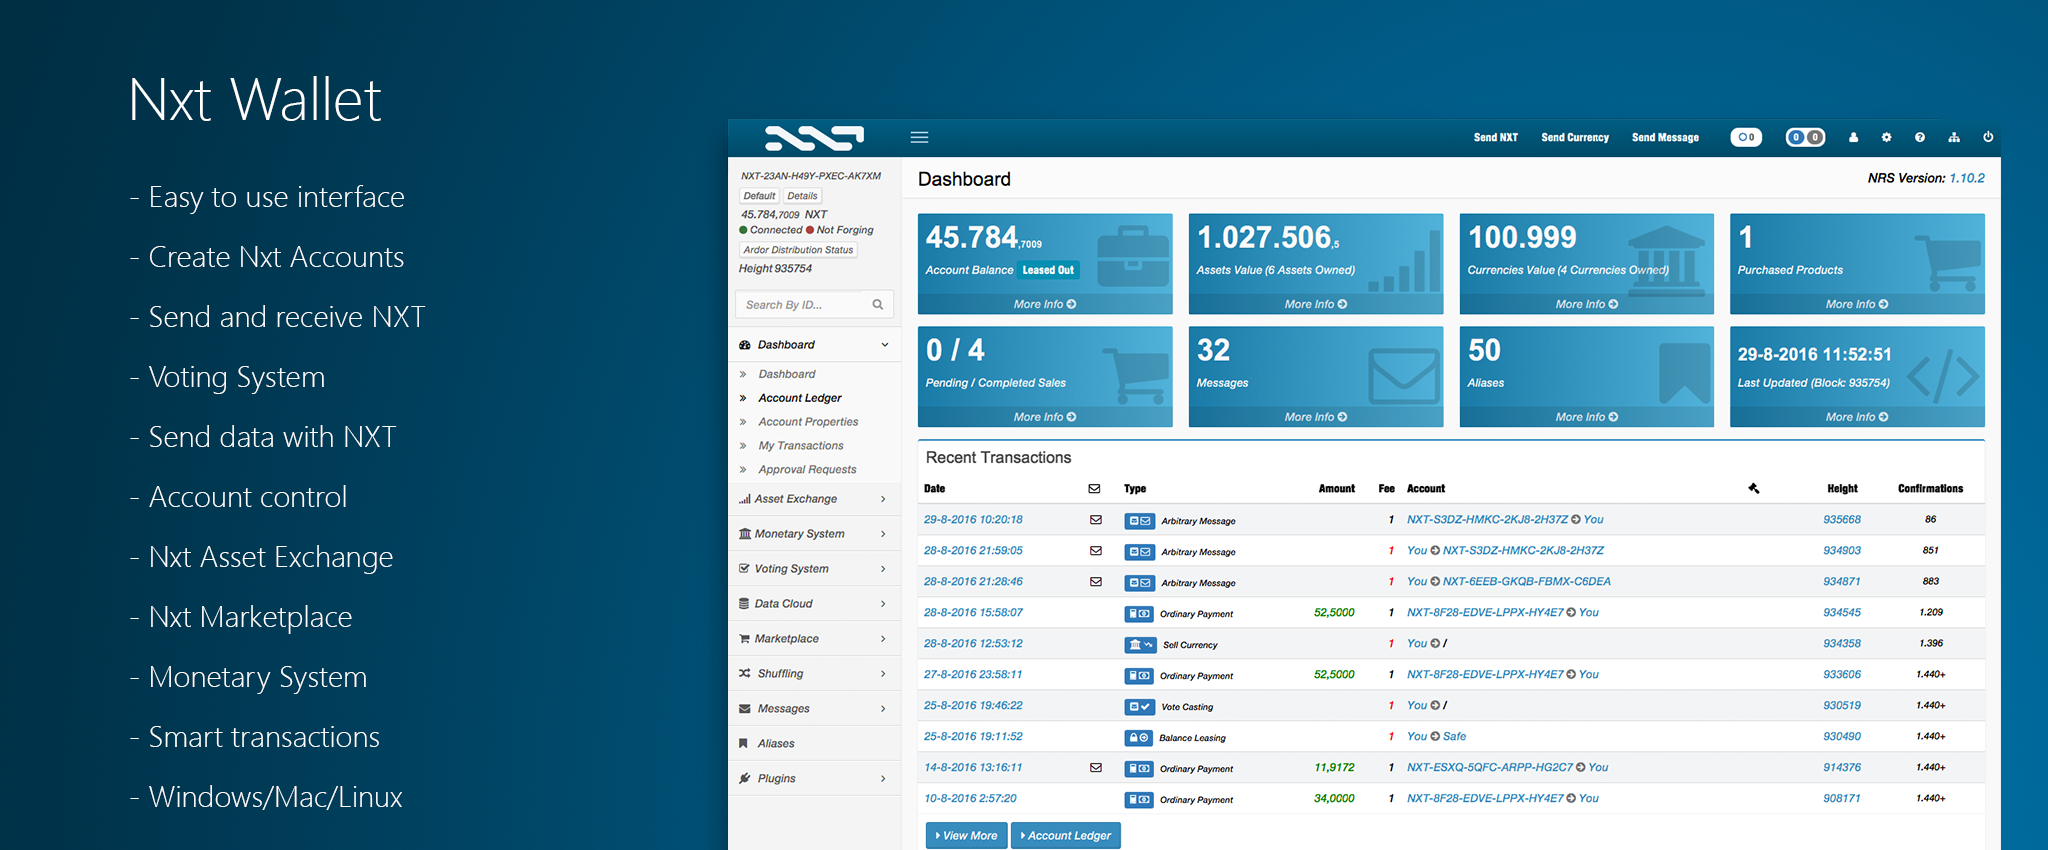Image resolution: width=2048 pixels, height=850 pixels.
Task: Click Ordinary Payment icon on 28-8-2016 15:58:07 row
Action: tap(1139, 613)
